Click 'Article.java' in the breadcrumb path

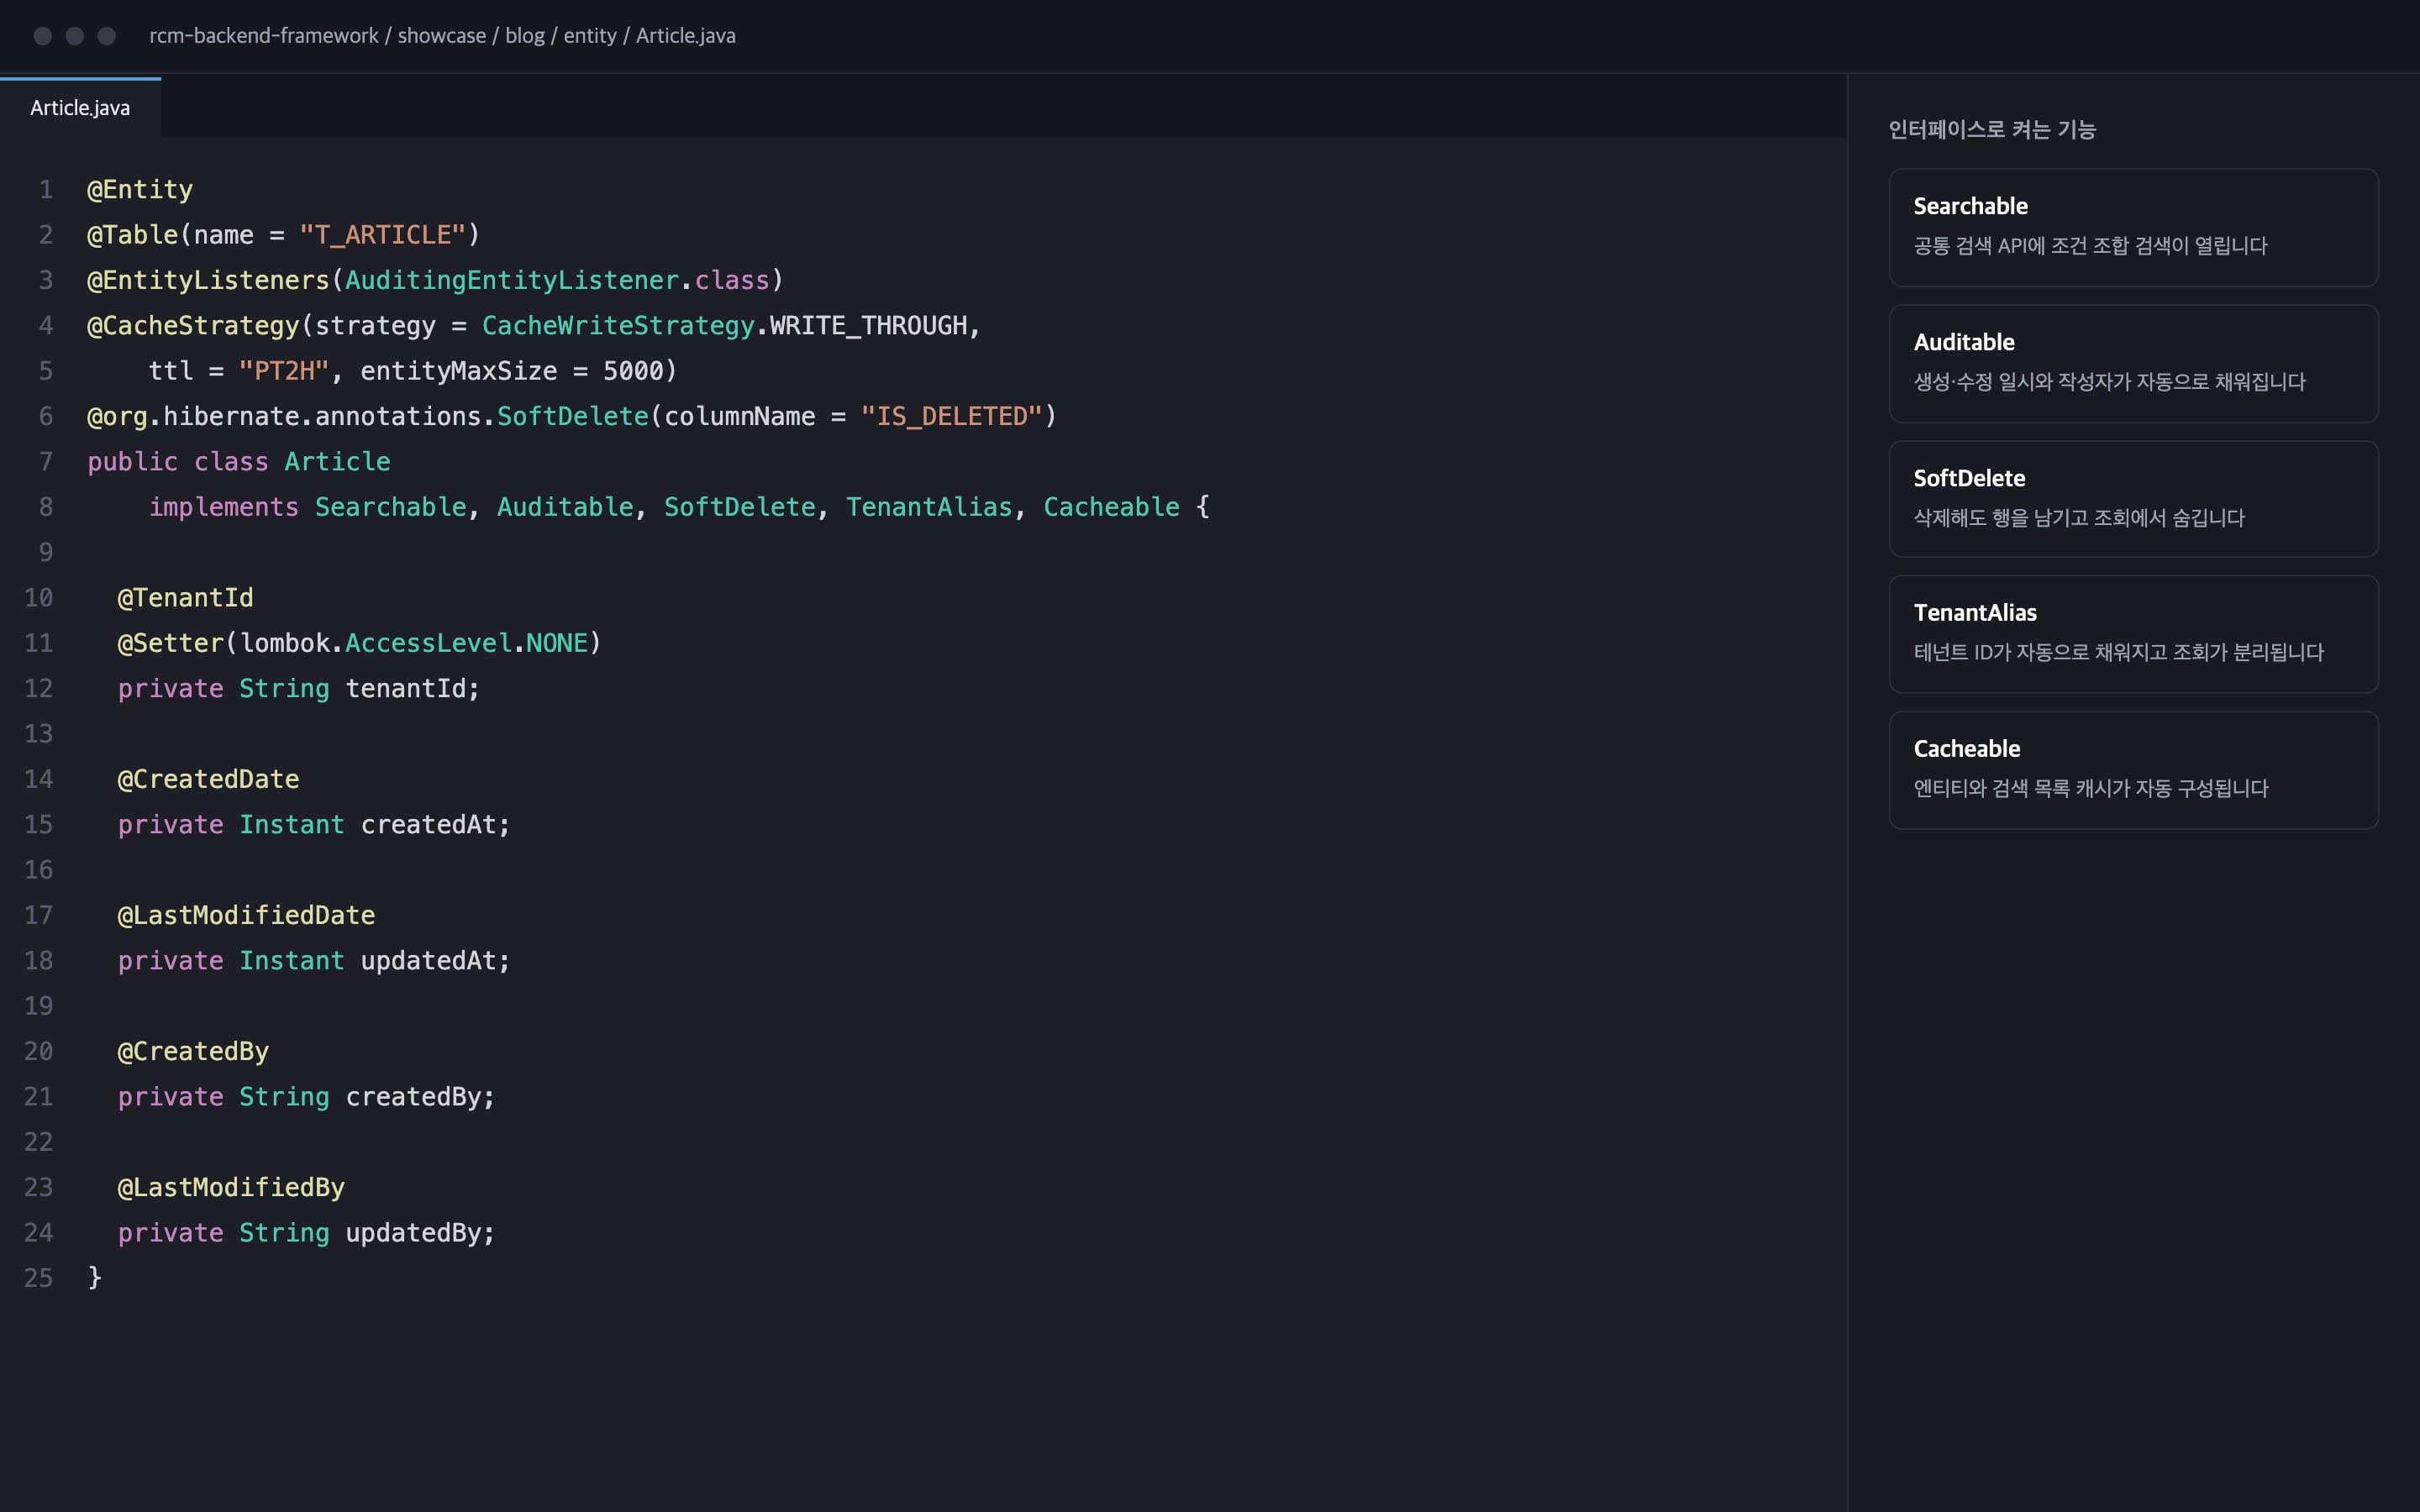tap(686, 36)
